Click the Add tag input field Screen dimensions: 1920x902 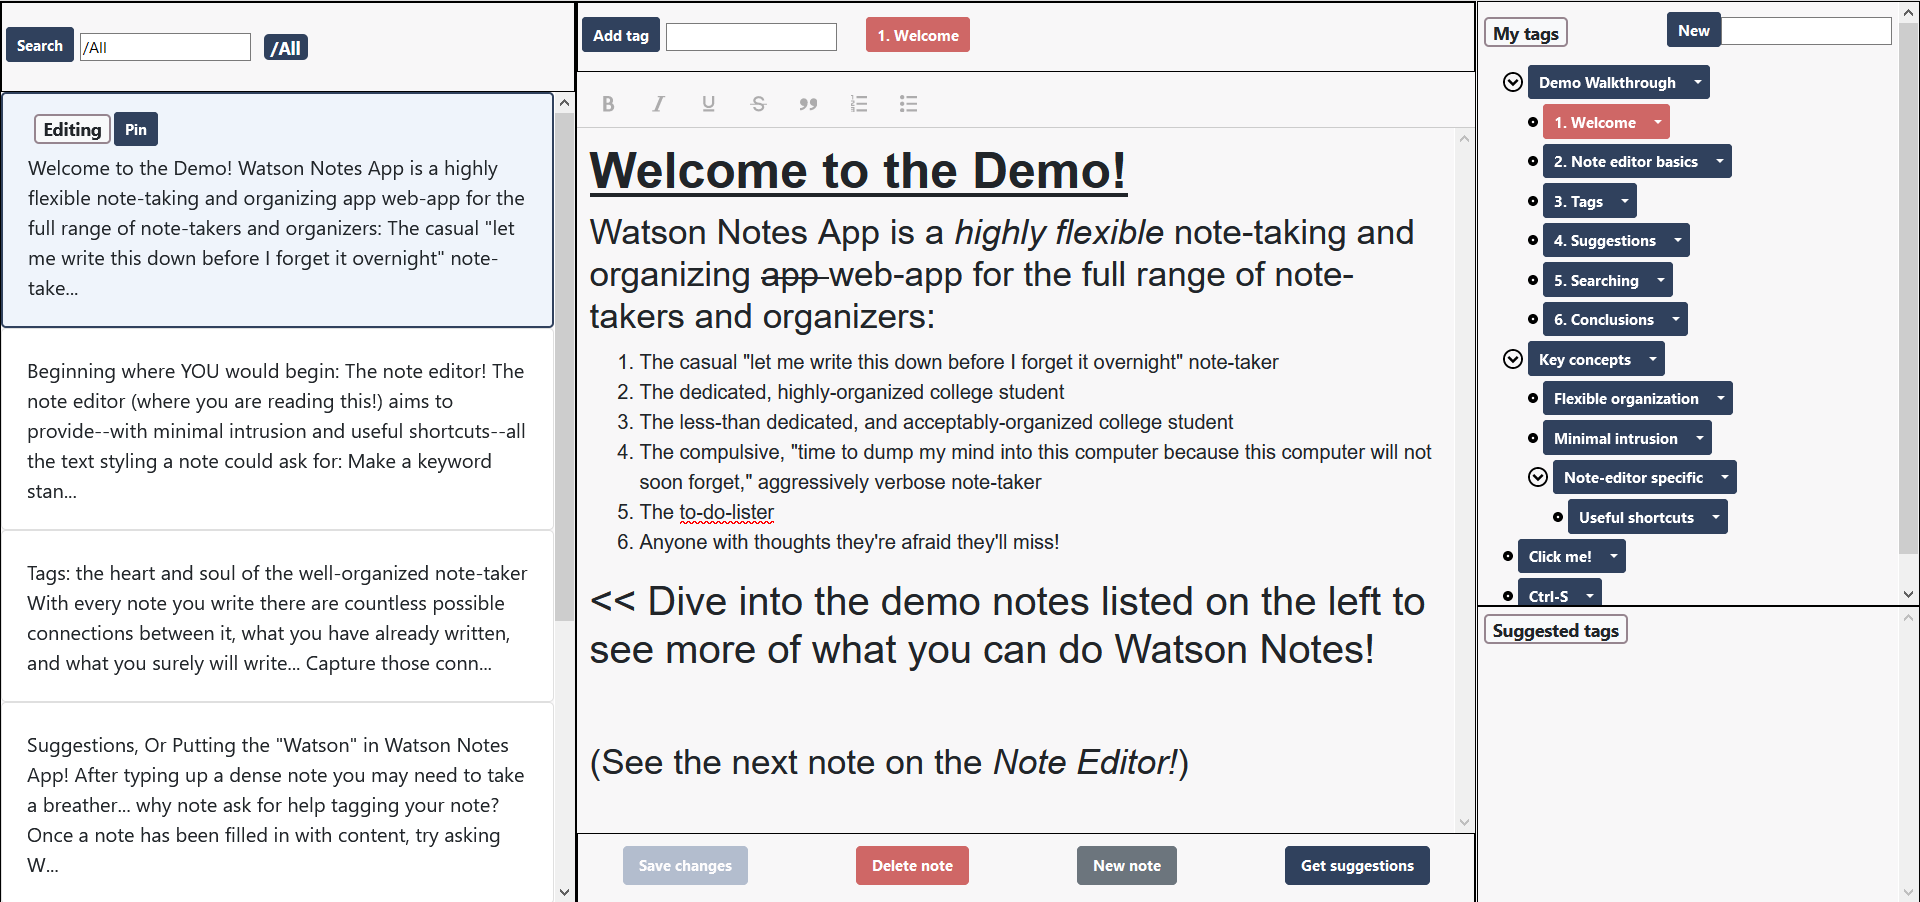pyautogui.click(x=751, y=36)
